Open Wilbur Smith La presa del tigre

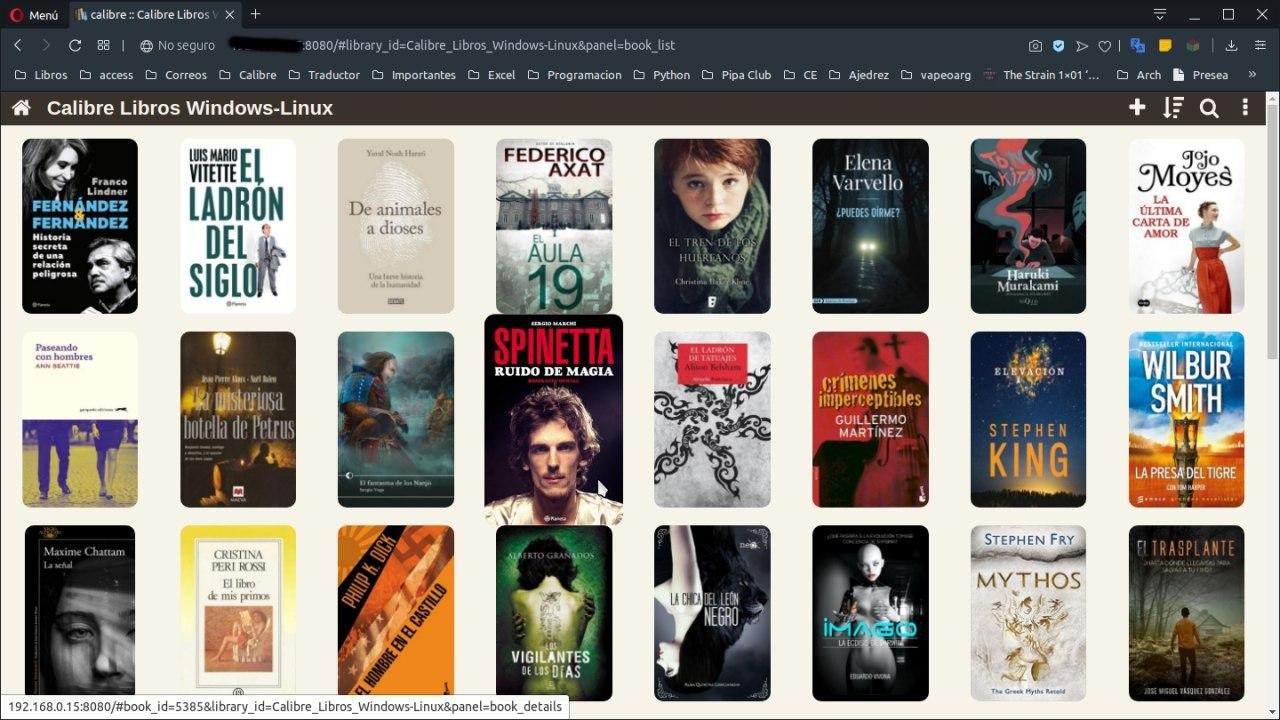(1187, 420)
